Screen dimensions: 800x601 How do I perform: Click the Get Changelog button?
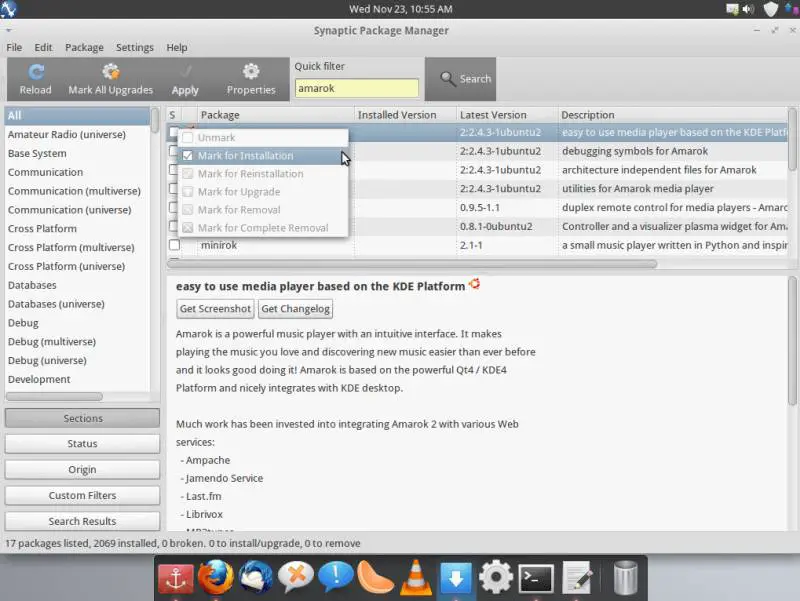coord(295,309)
